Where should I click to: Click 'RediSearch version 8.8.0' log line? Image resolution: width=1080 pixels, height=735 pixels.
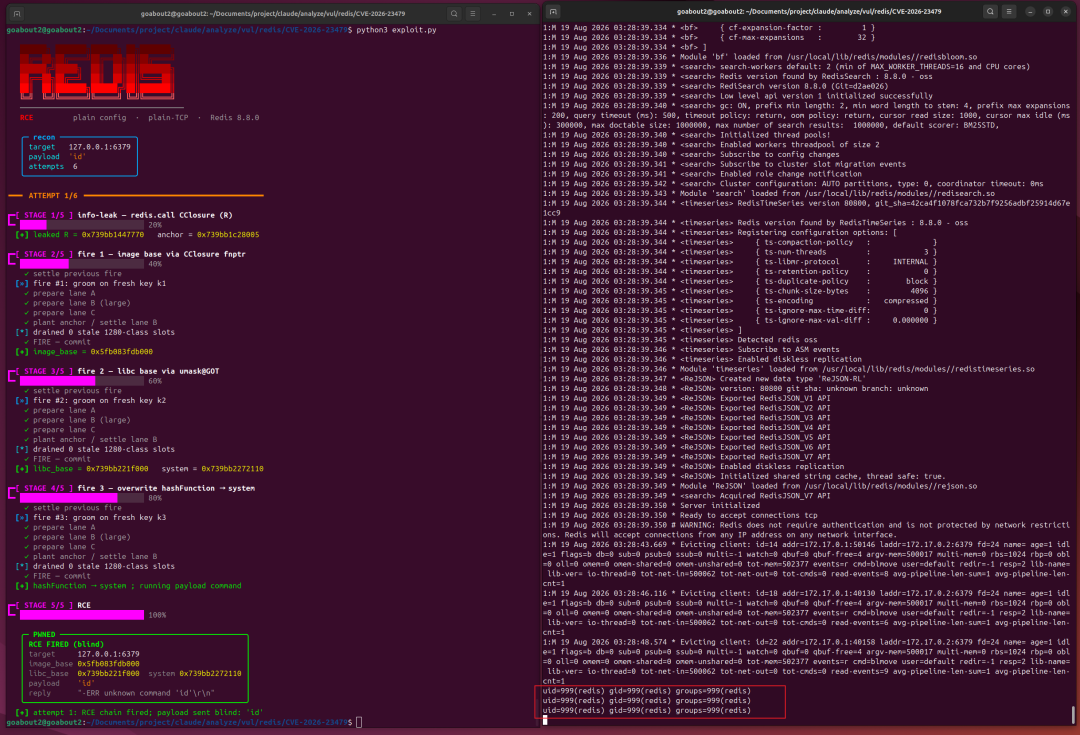pyautogui.click(x=715, y=86)
